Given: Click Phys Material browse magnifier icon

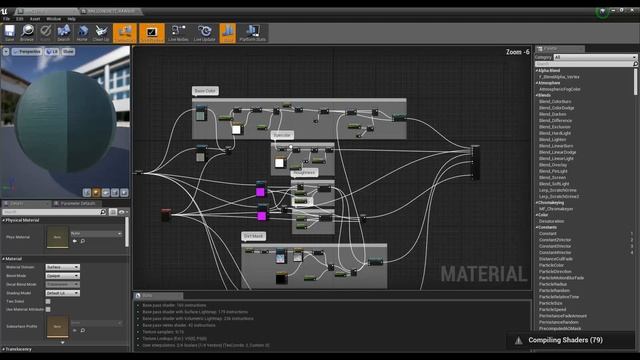Looking at the screenshot, I should click(82, 241).
